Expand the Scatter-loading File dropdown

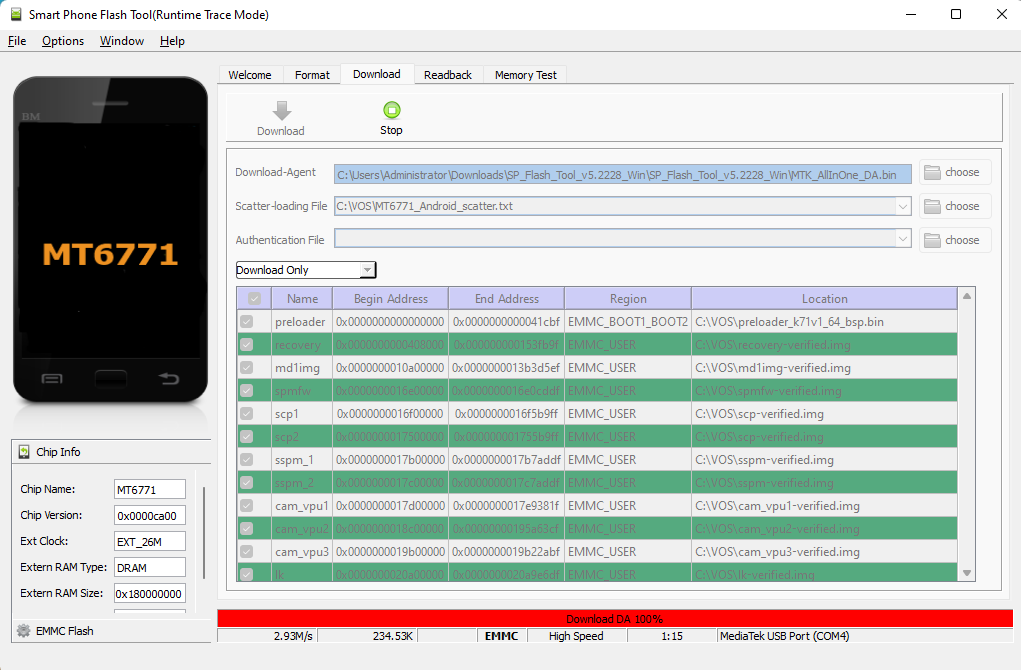tap(903, 206)
